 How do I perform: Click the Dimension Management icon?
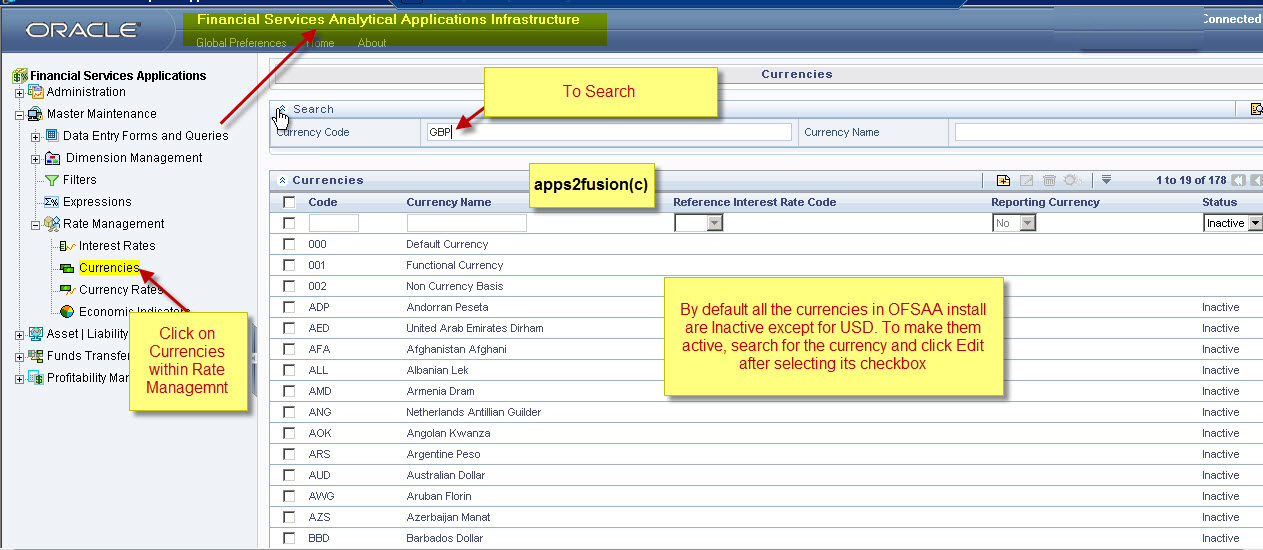click(52, 158)
